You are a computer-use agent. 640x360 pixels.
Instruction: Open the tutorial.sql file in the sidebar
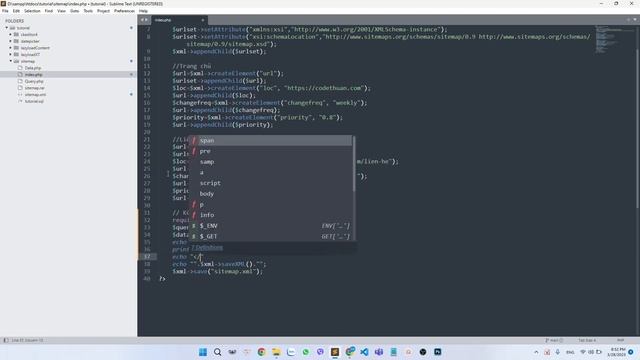coord(34,101)
